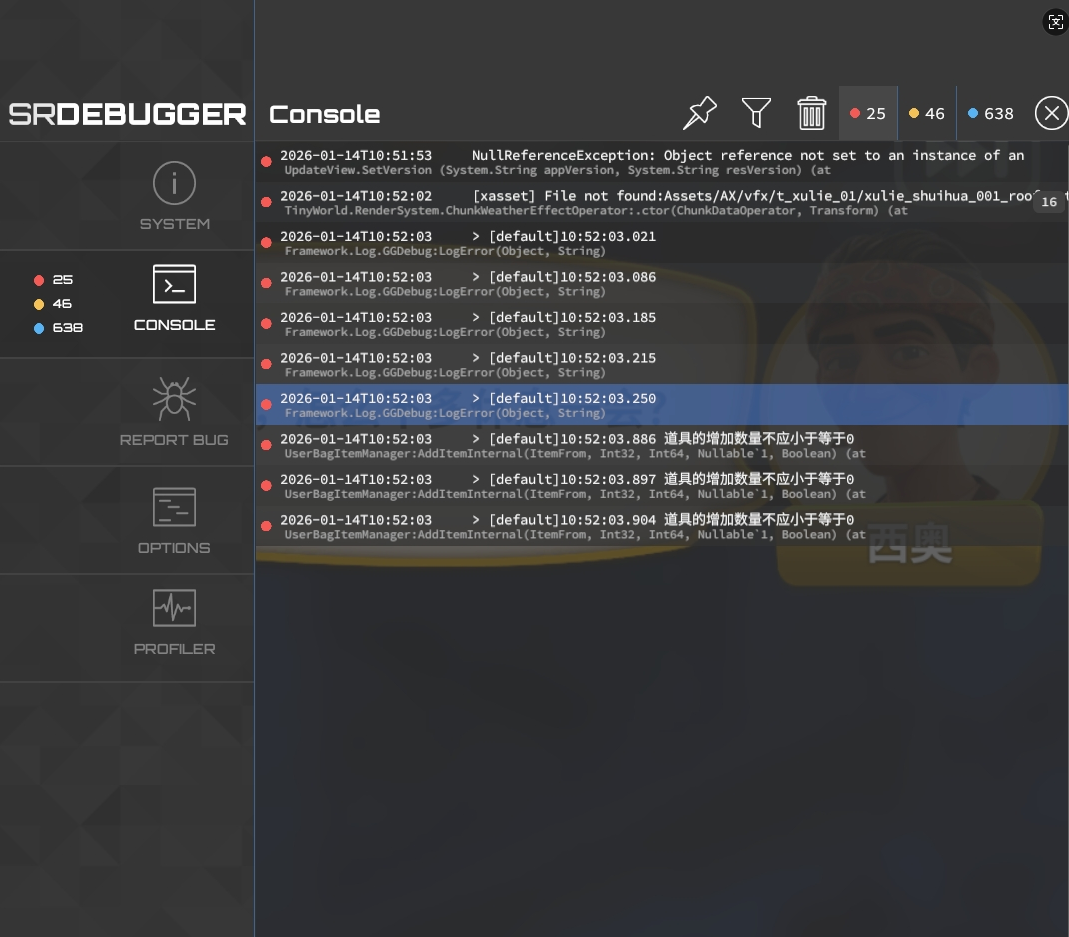The height and width of the screenshot is (937, 1069).
Task: Select the NullReferenceException log entry
Action: click(x=650, y=162)
